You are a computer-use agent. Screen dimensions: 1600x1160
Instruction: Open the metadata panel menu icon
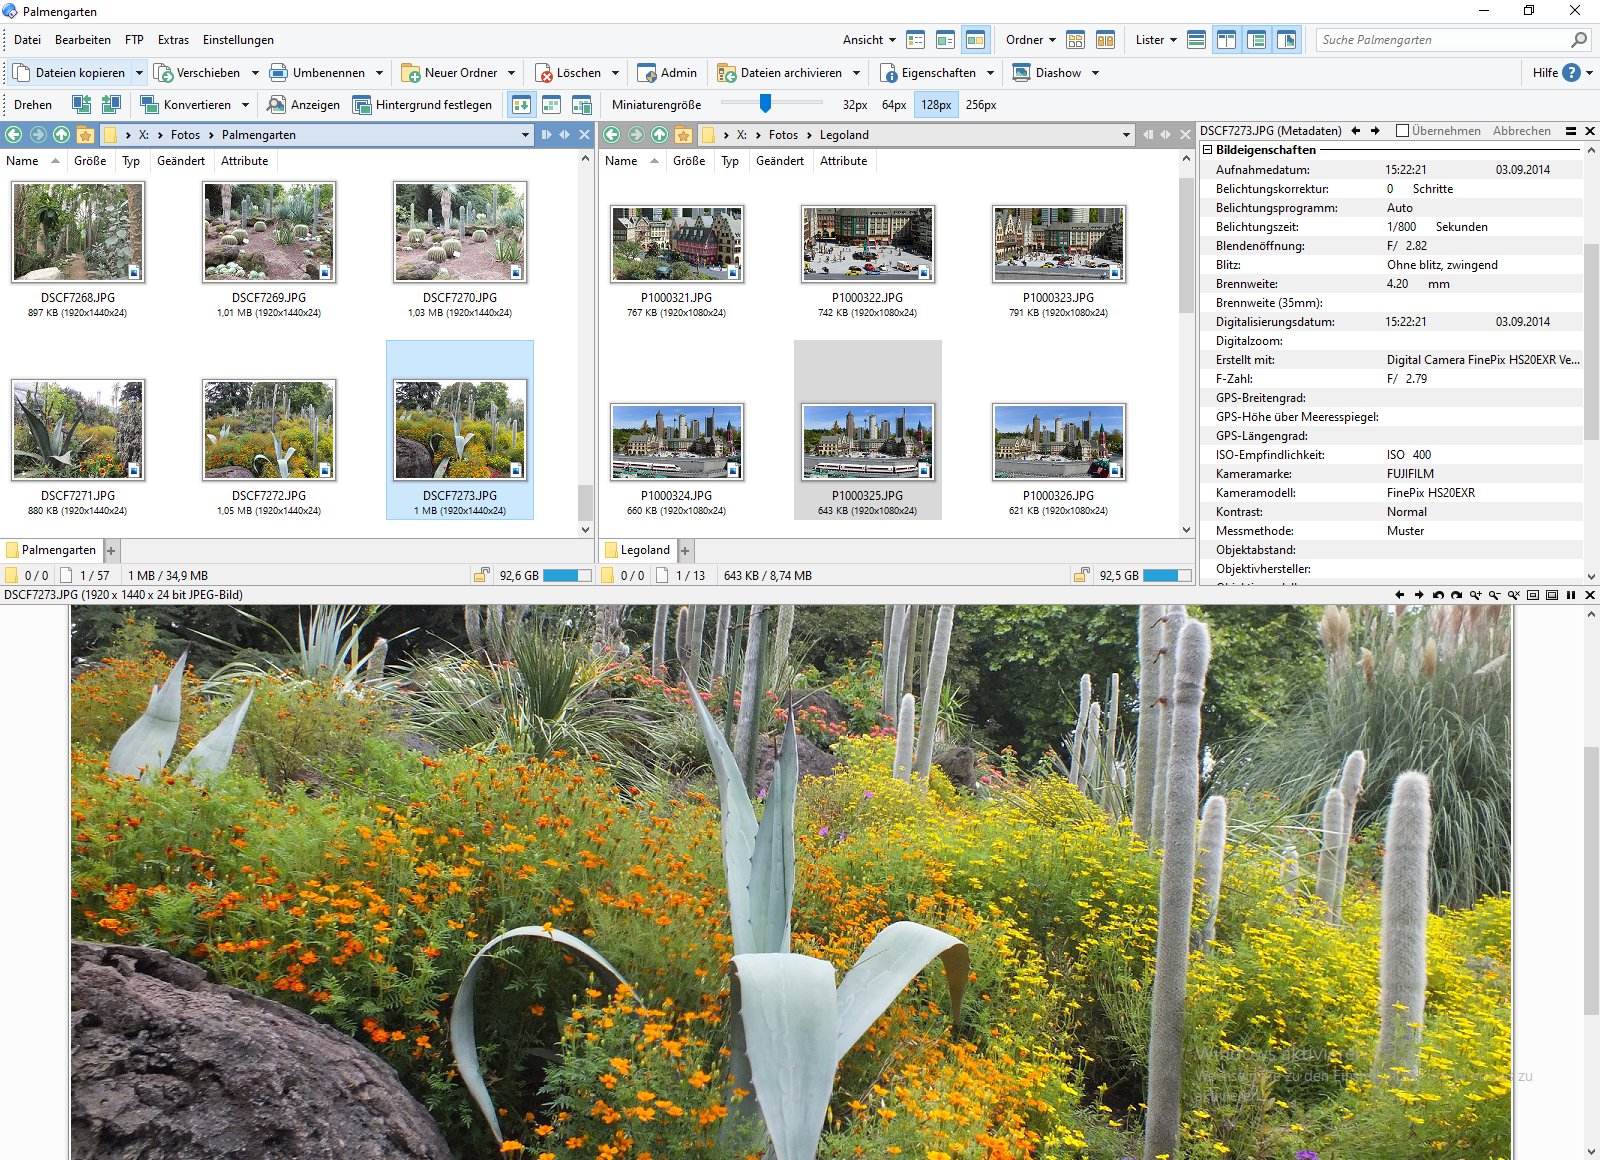[x=1571, y=131]
